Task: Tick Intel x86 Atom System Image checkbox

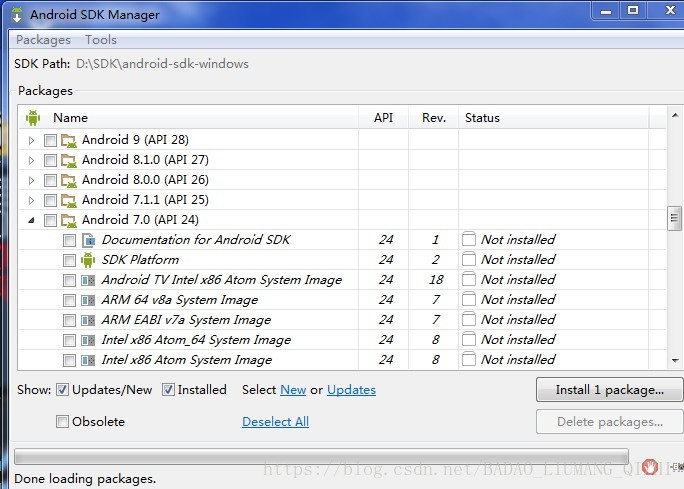Action: coord(69,361)
